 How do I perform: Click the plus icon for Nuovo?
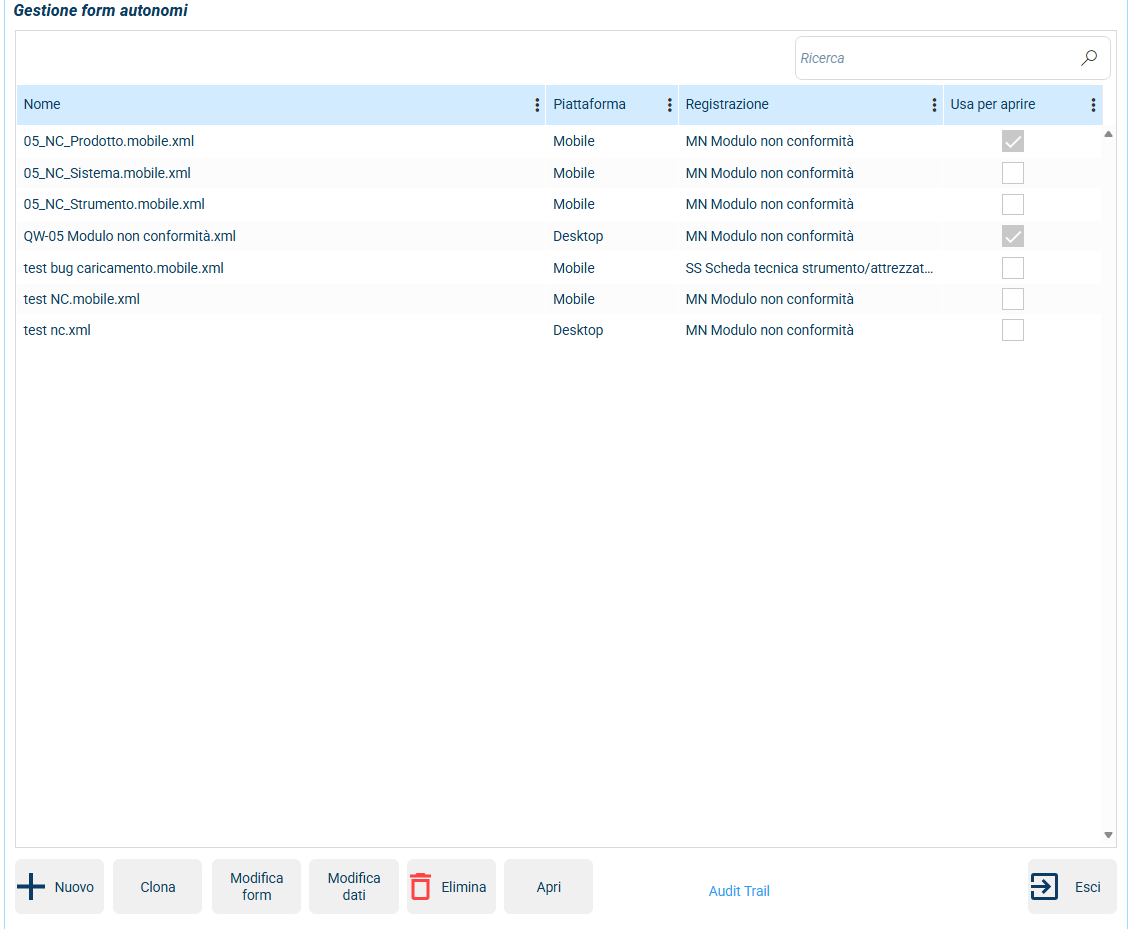[32, 887]
